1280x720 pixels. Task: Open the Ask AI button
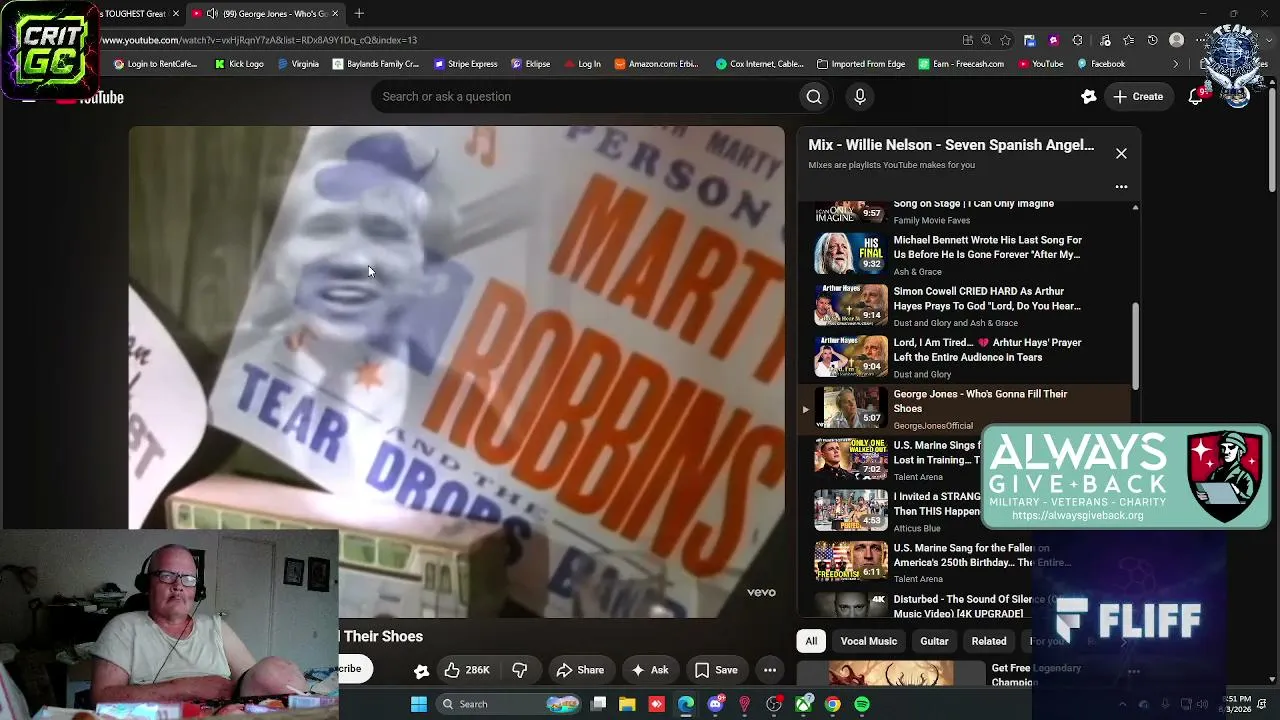pos(650,670)
